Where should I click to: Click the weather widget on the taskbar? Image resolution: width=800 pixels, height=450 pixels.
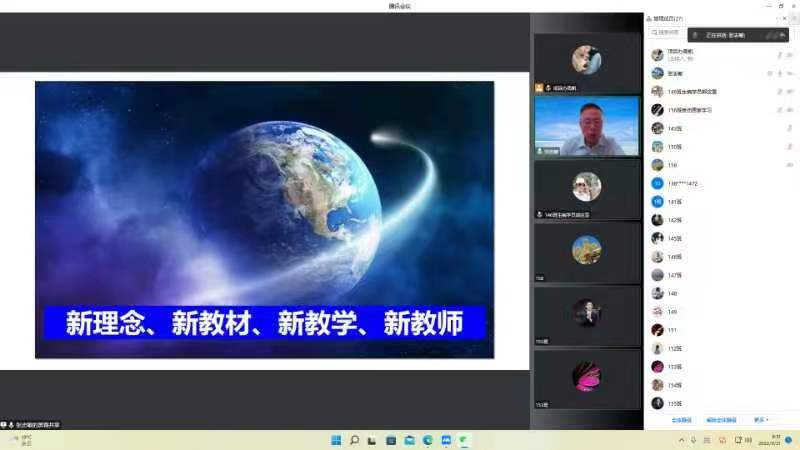pos(20,440)
